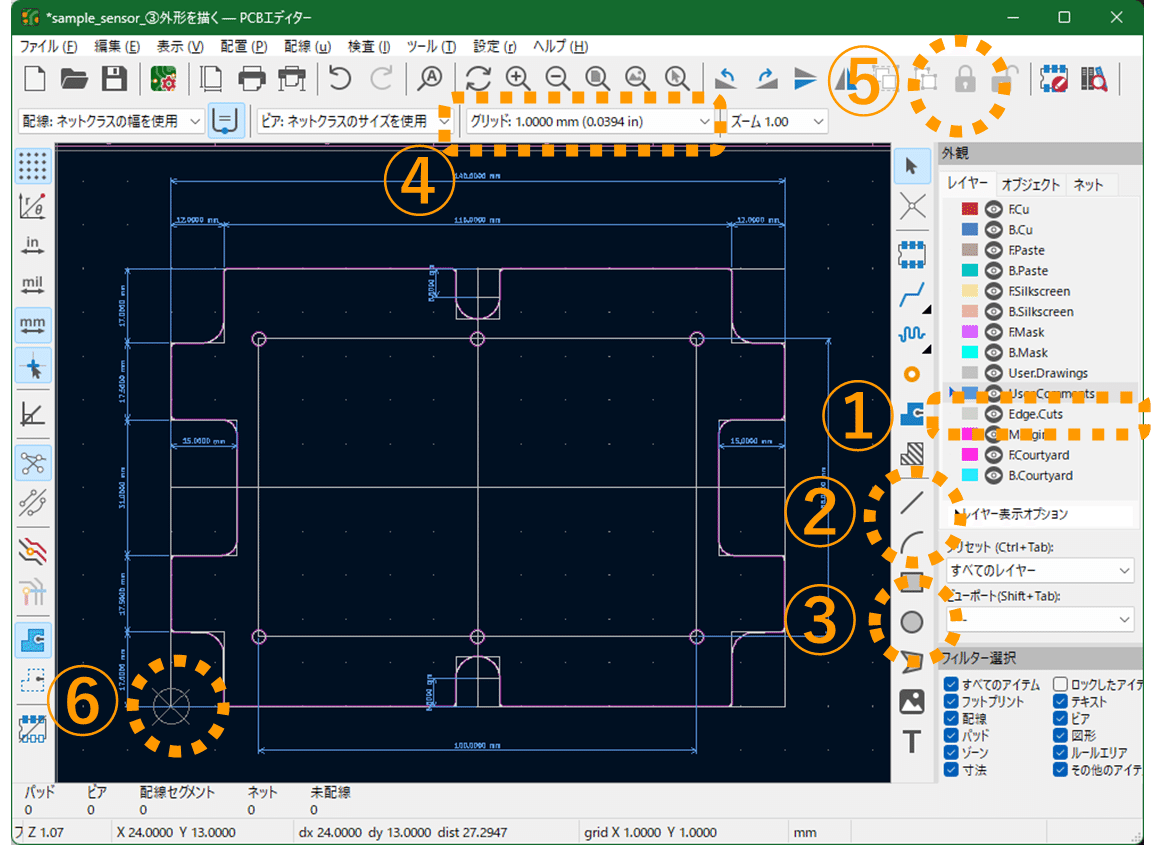Save the board with floppy disk icon
The width and height of the screenshot is (1151, 845).
[114, 79]
